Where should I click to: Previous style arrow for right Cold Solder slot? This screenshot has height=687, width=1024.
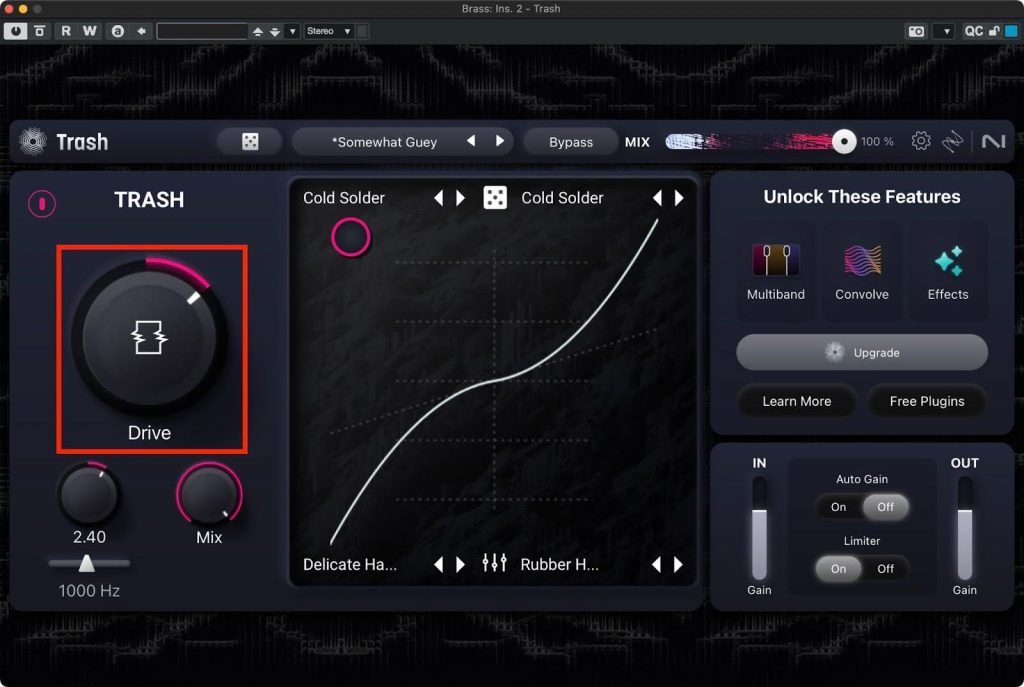pyautogui.click(x=658, y=198)
